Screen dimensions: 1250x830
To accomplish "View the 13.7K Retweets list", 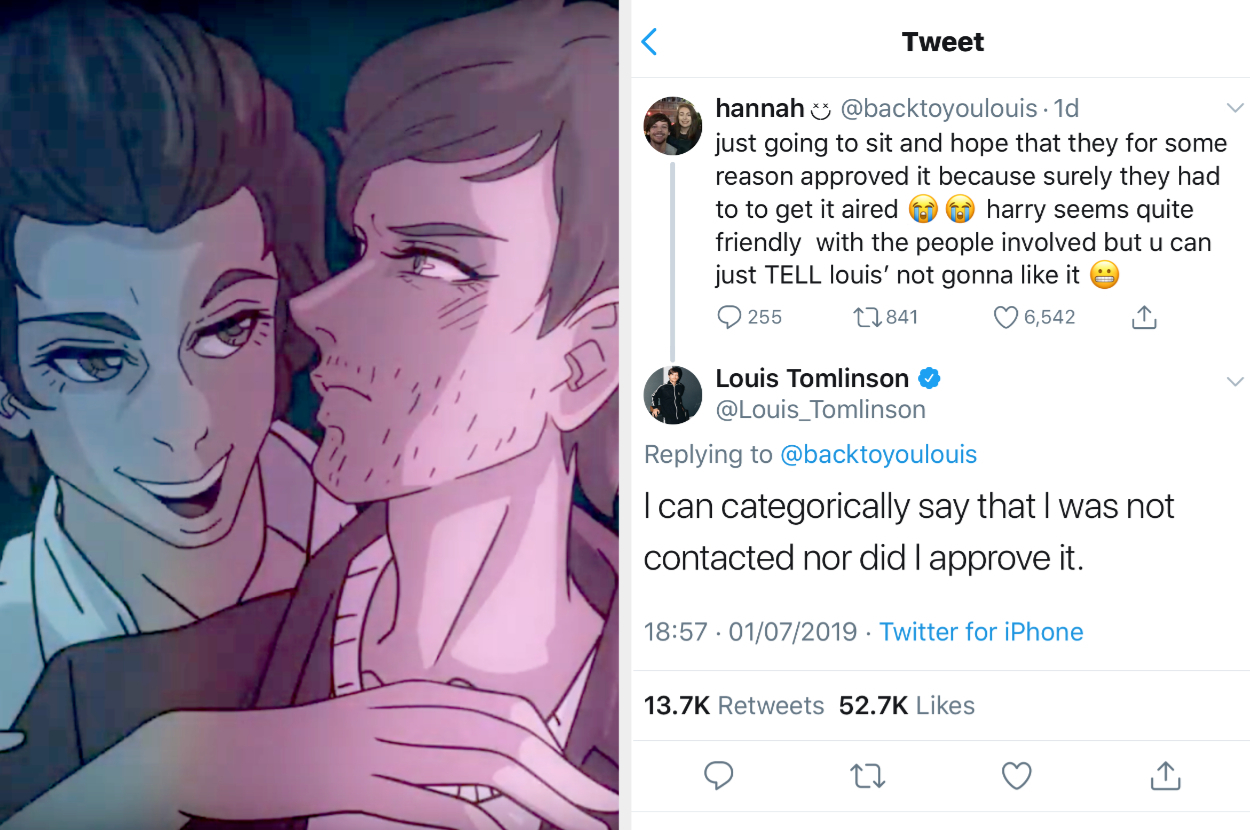I will 733,705.
